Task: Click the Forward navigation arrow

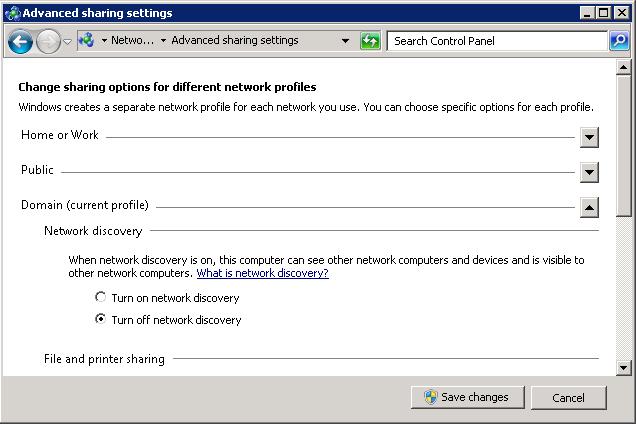Action: [x=47, y=42]
